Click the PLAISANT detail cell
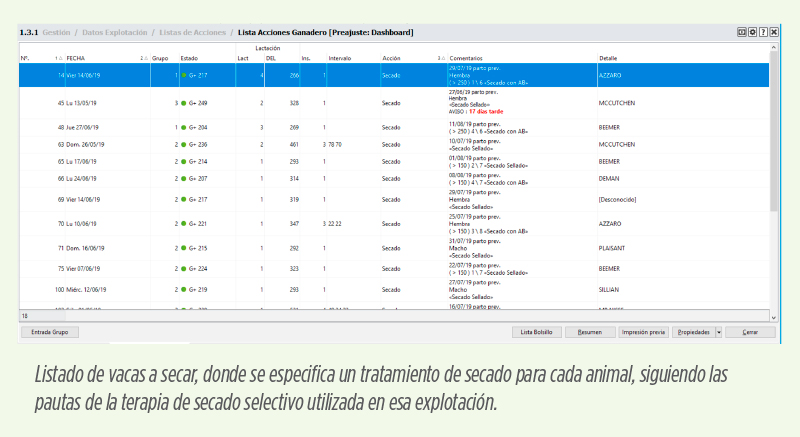This screenshot has height=437, width=800. 611,248
